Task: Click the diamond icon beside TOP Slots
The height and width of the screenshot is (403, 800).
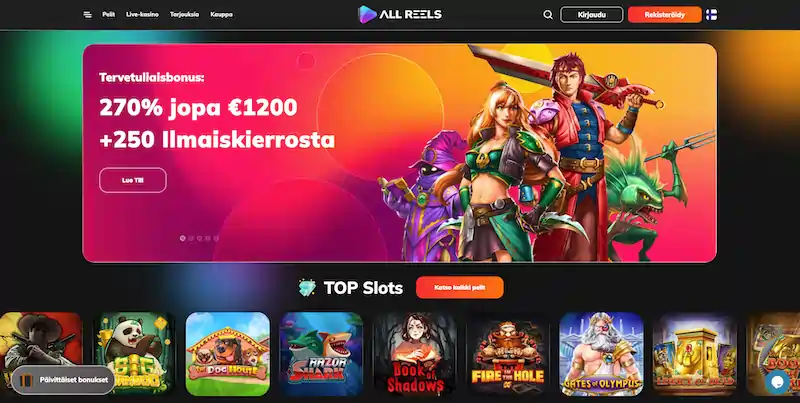Action: [x=307, y=288]
